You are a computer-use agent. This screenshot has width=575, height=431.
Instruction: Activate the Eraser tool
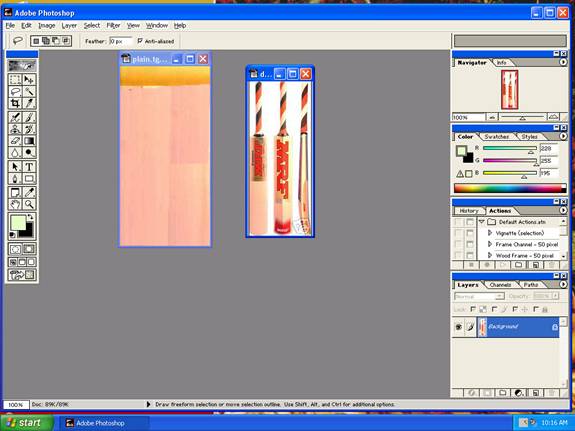[x=15, y=141]
